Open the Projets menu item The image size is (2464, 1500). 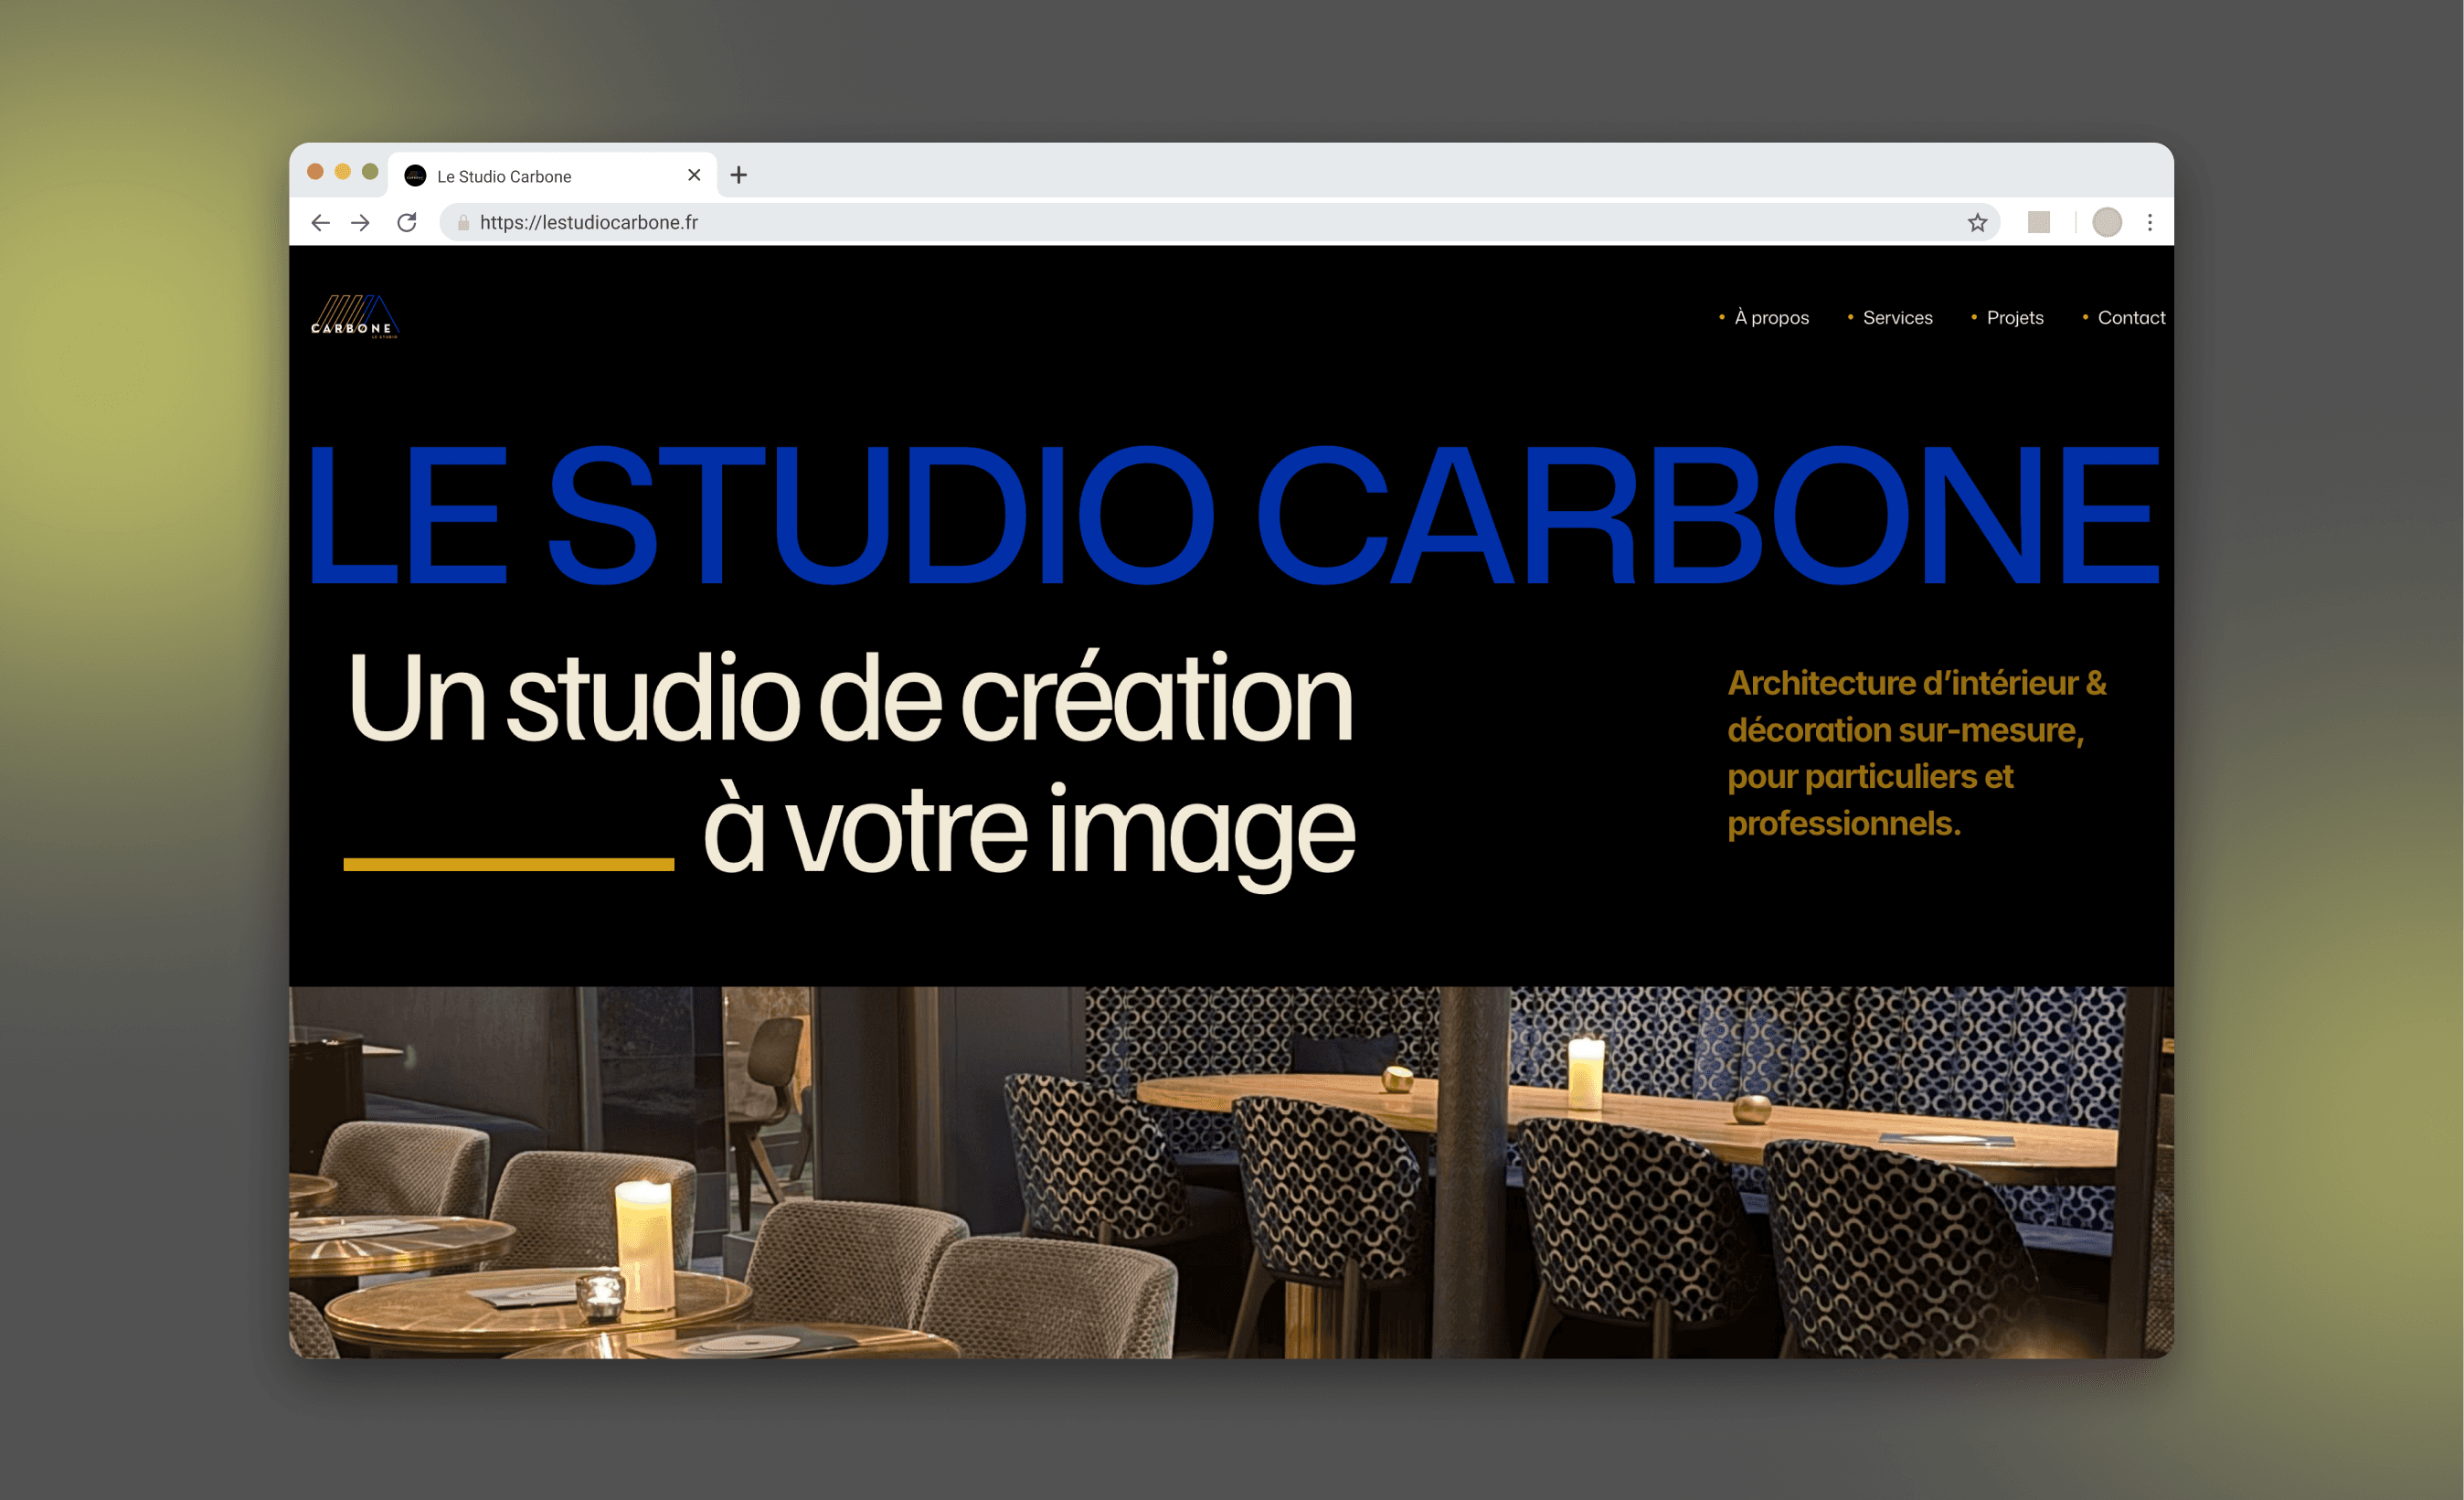pos(2014,317)
